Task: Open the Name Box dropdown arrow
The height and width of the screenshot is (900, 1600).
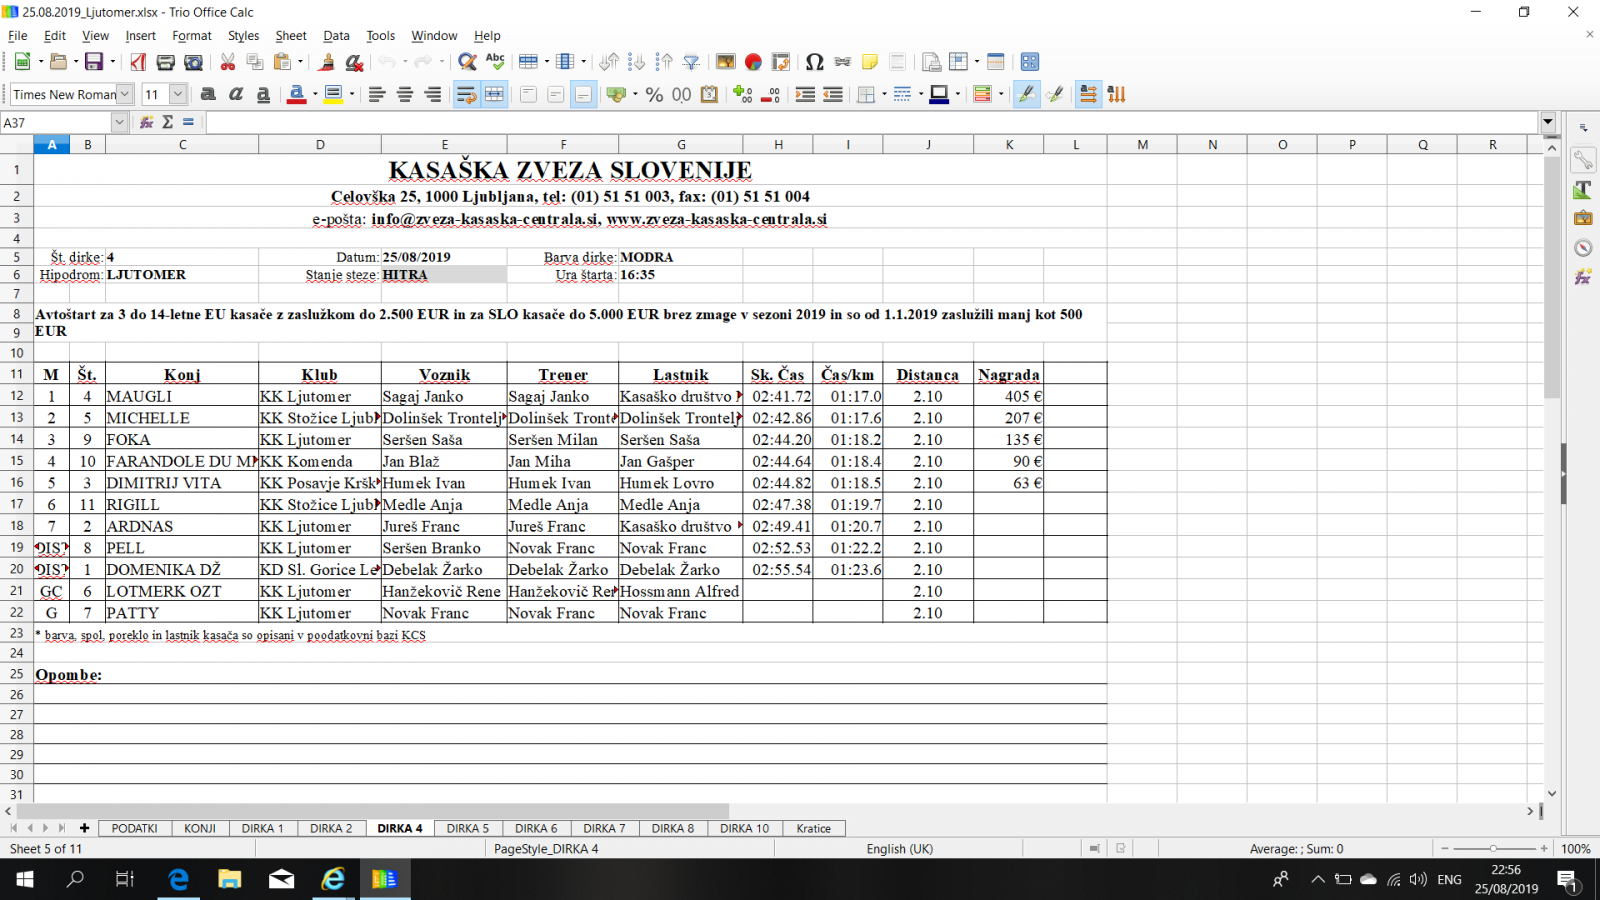Action: [x=119, y=122]
